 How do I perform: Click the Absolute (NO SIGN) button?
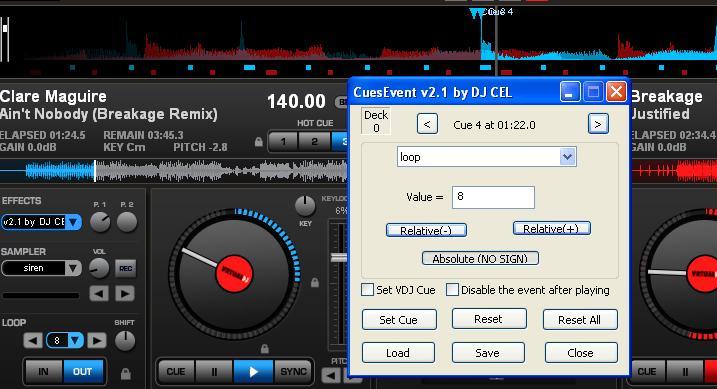(480, 259)
